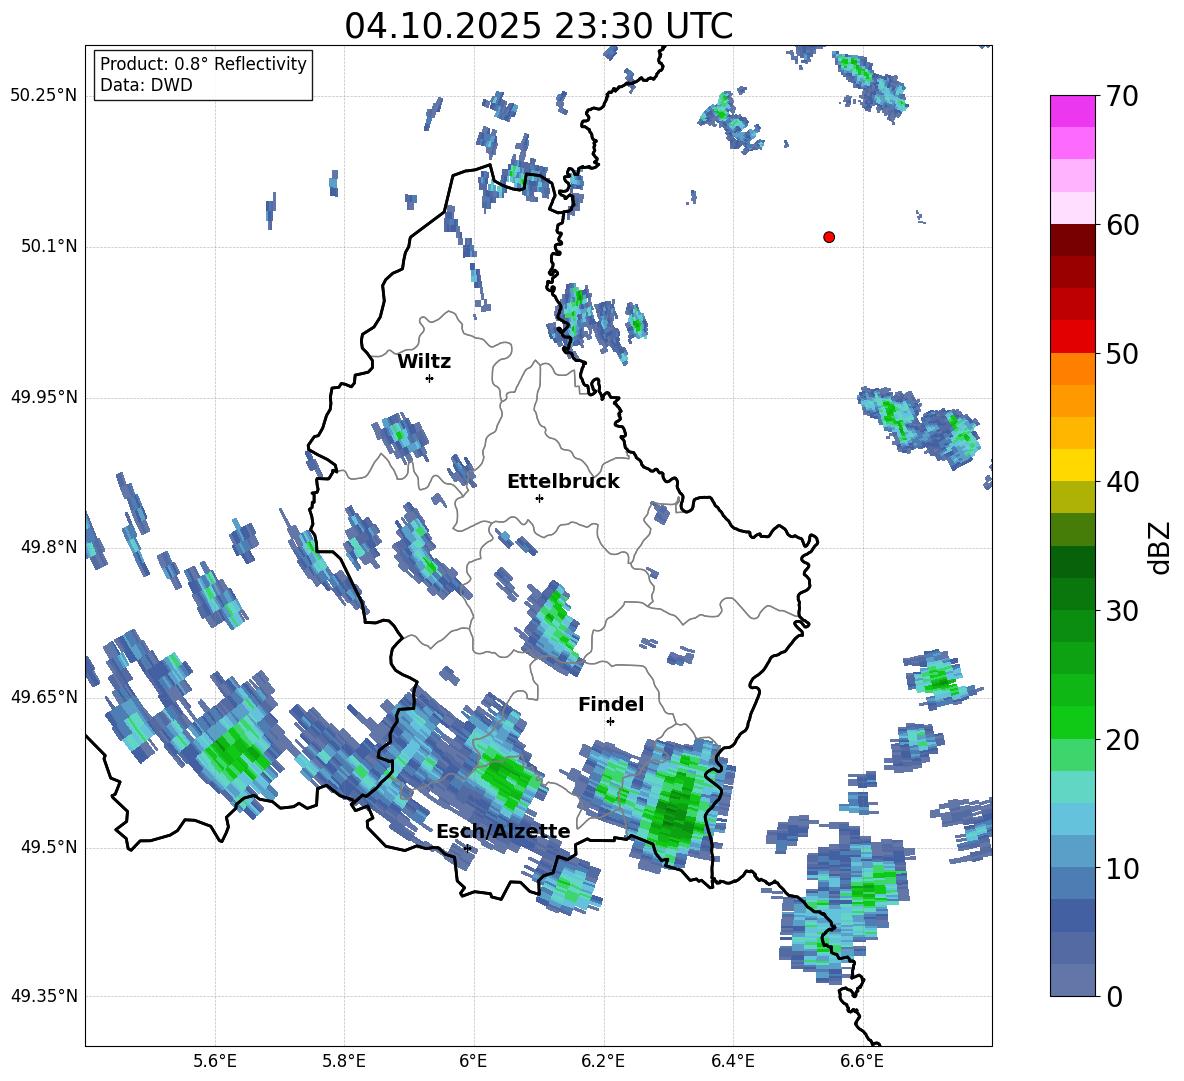Screen dimensions: 1184x1081
Task: Click the Wiltz station cross marker
Action: pos(429,378)
